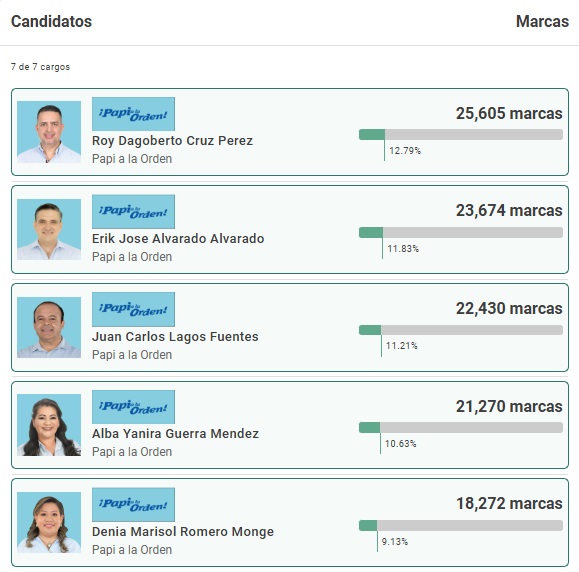
Task: Click Juan Carlos Lagos Fuentes' party logo
Action: 133,309
